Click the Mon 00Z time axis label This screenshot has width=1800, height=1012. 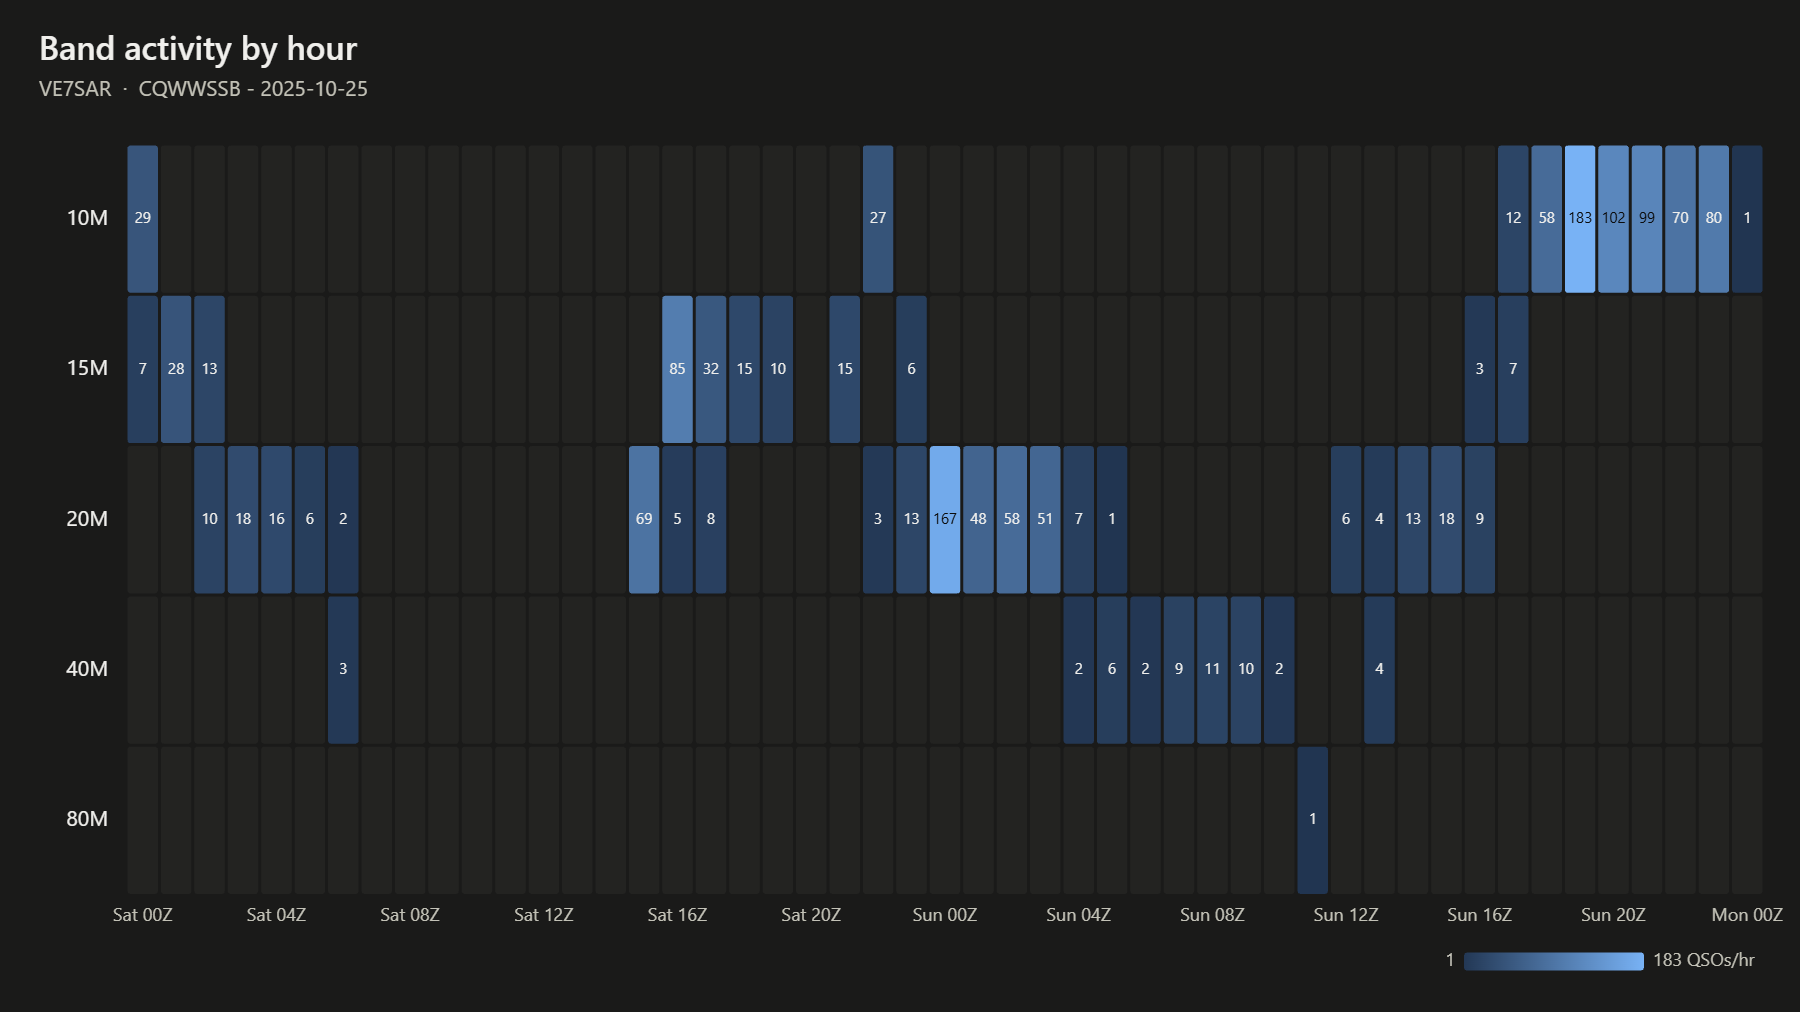point(1747,915)
